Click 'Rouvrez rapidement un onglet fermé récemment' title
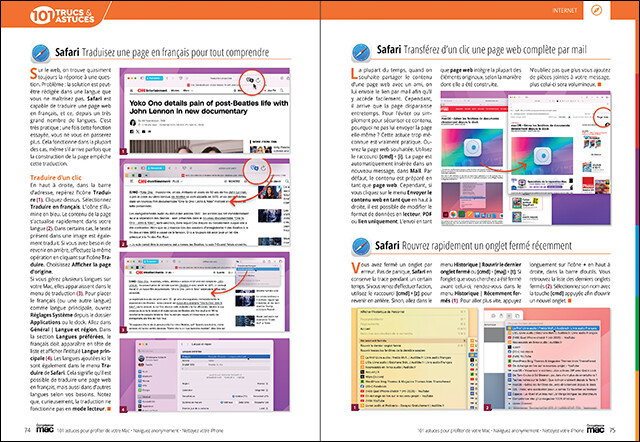The height and width of the screenshot is (442, 640). click(487, 246)
